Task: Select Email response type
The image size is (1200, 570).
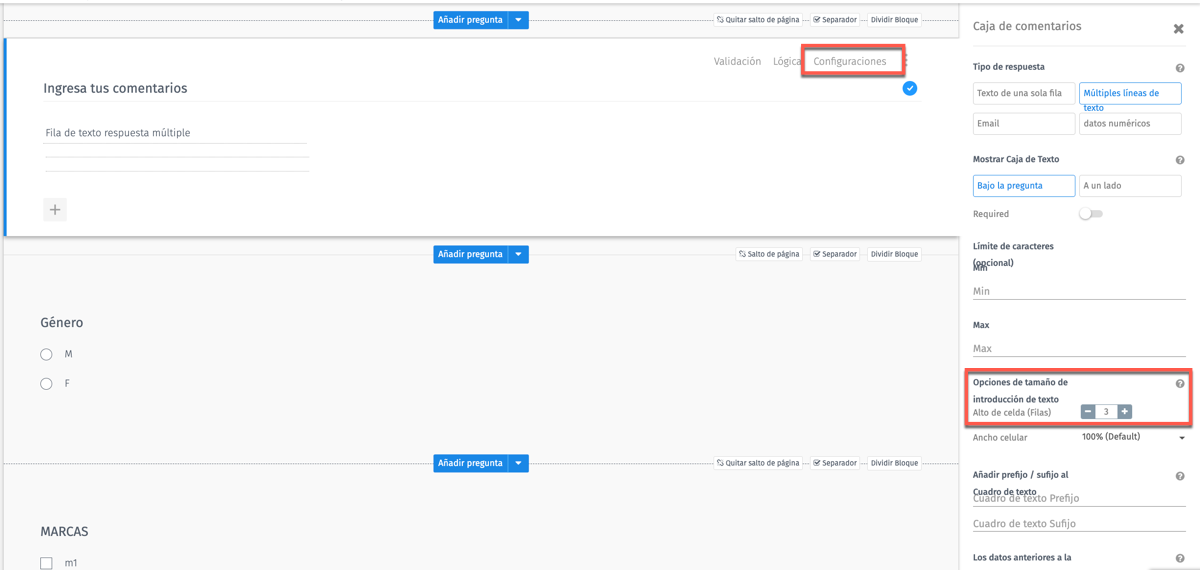Action: [x=1024, y=123]
